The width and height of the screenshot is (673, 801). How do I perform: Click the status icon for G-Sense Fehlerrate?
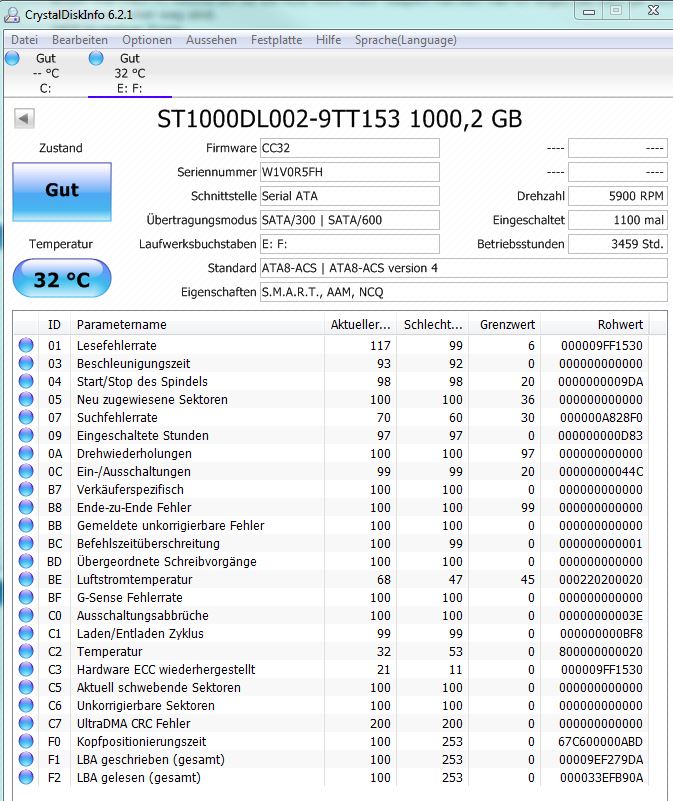click(26, 597)
